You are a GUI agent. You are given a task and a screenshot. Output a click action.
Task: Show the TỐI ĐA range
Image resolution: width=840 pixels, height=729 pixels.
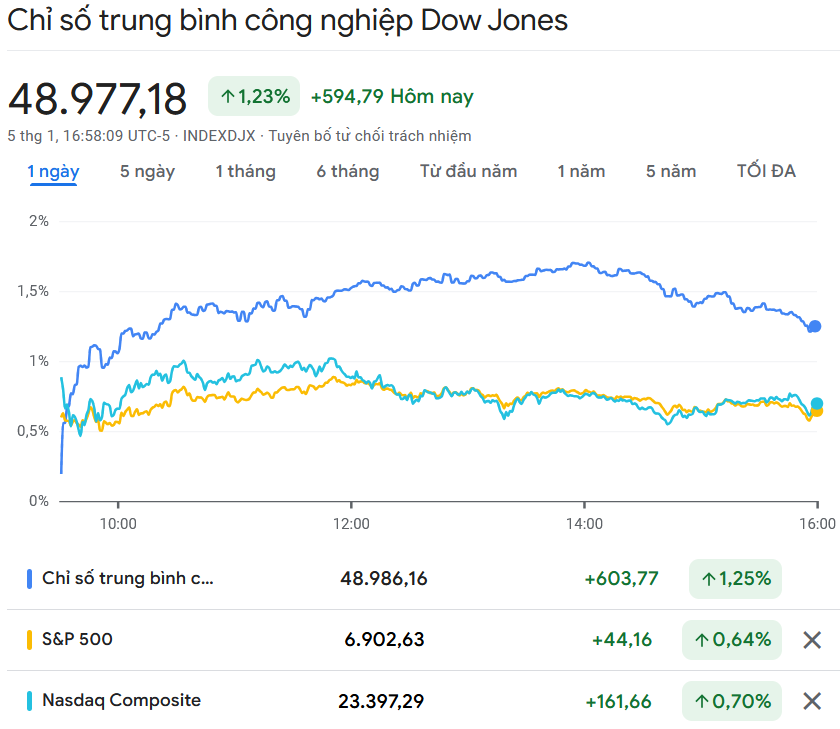[x=766, y=171]
